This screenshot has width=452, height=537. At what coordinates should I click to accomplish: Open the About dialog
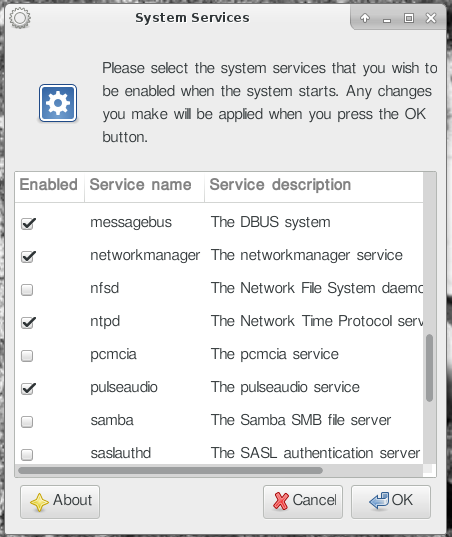(60, 501)
